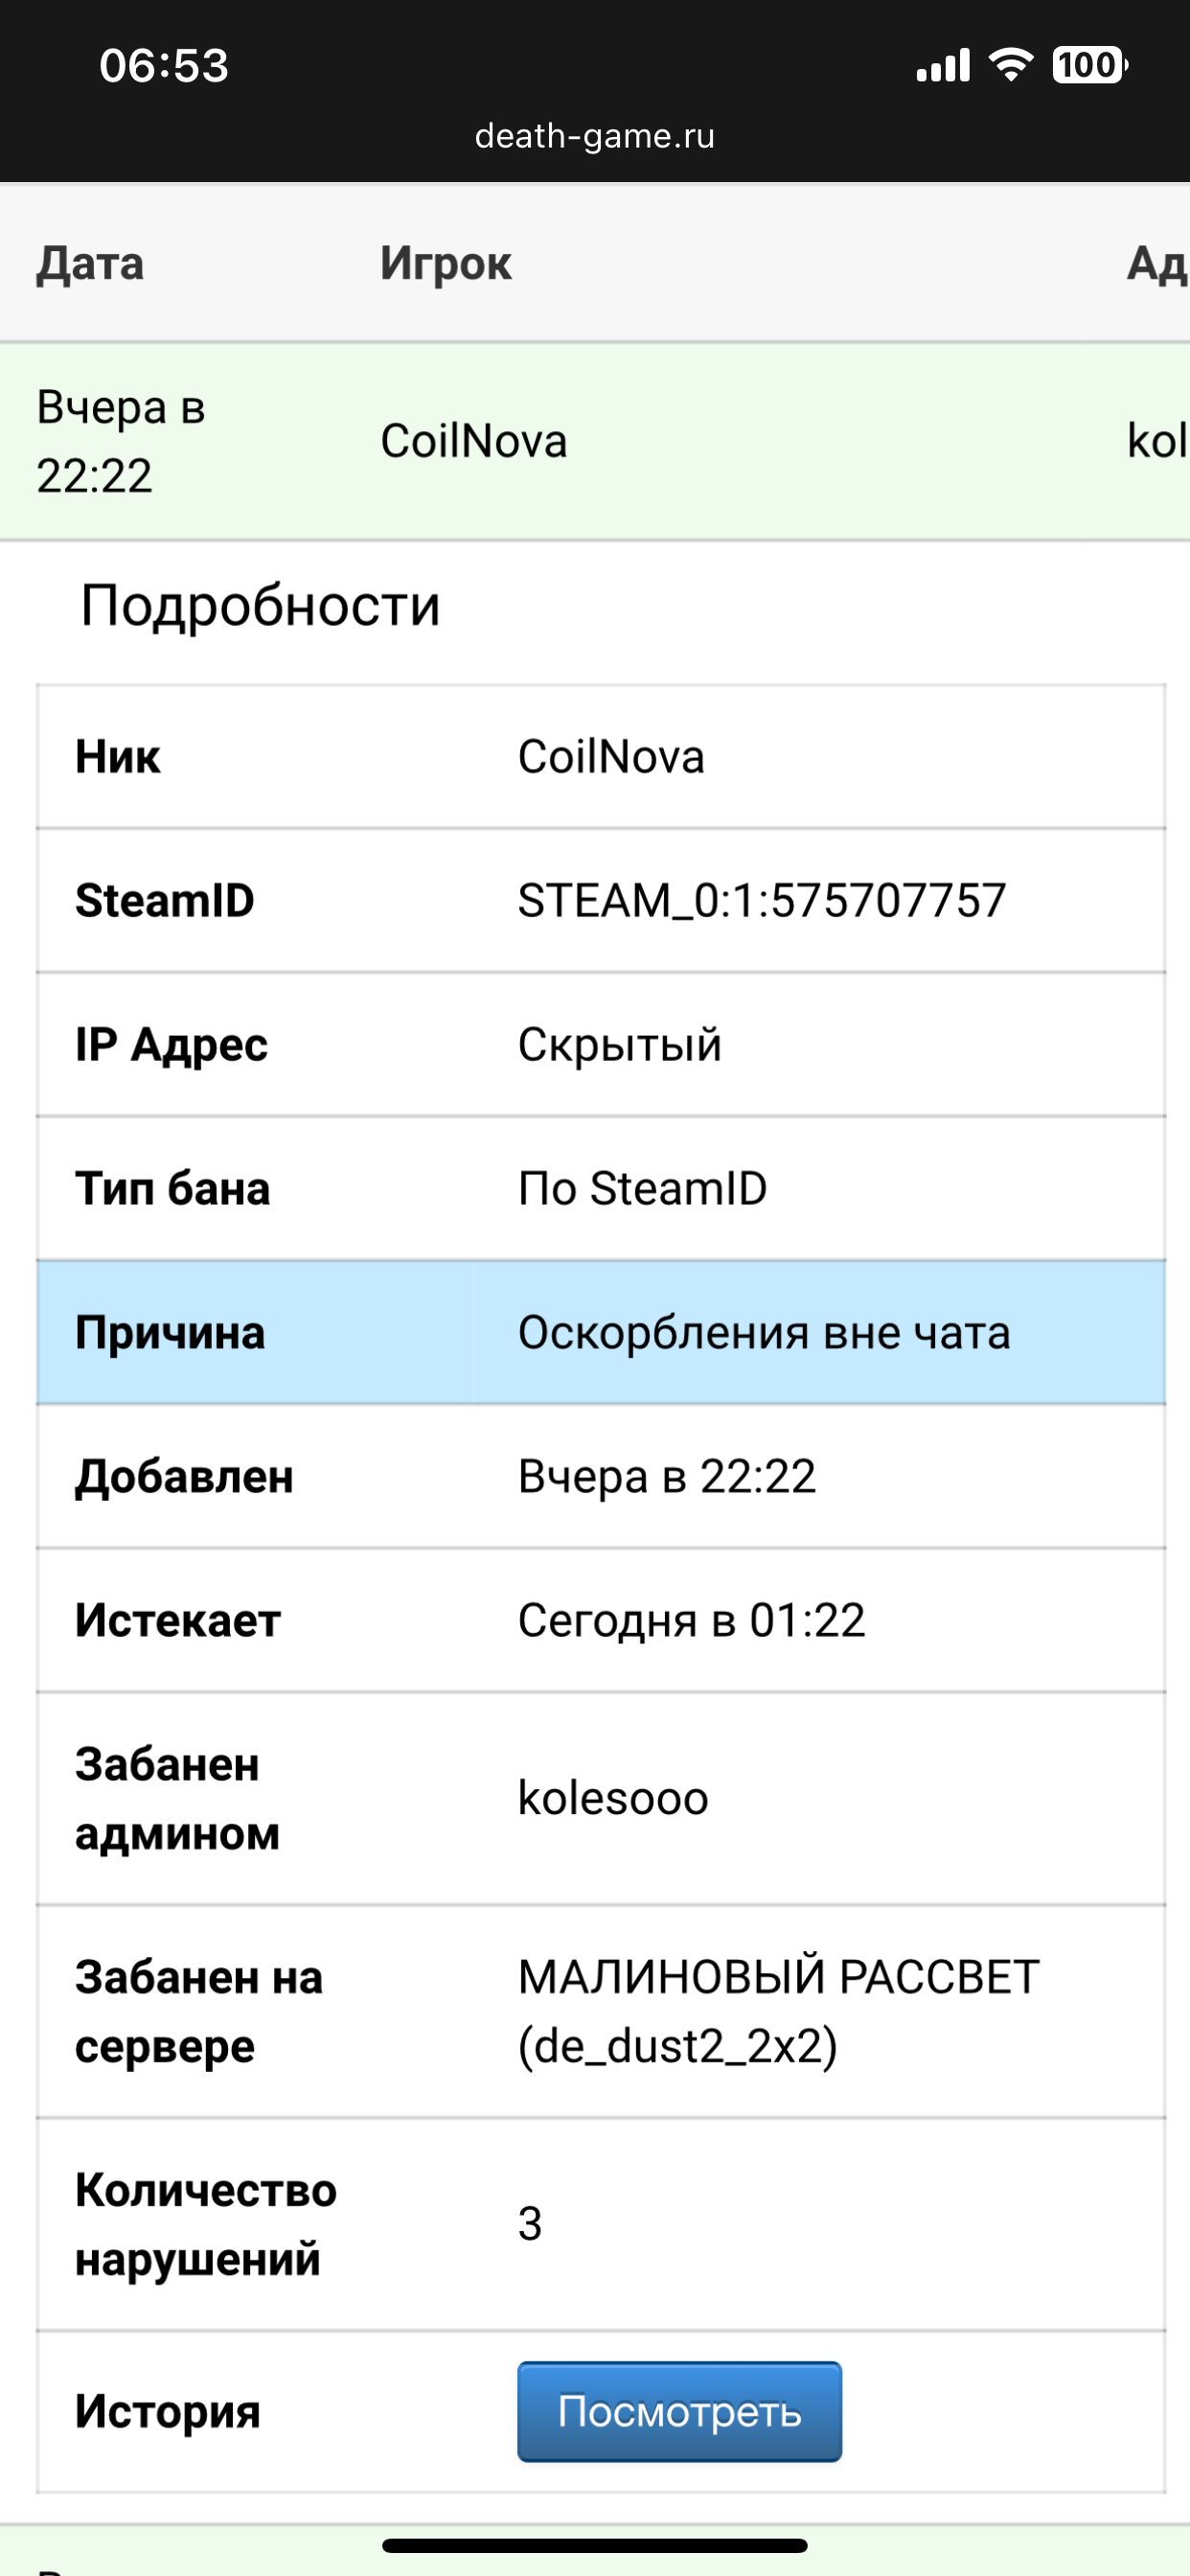Image resolution: width=1190 pixels, height=2576 pixels.
Task: Tap the highlighted Причина row
Action: coord(601,1332)
